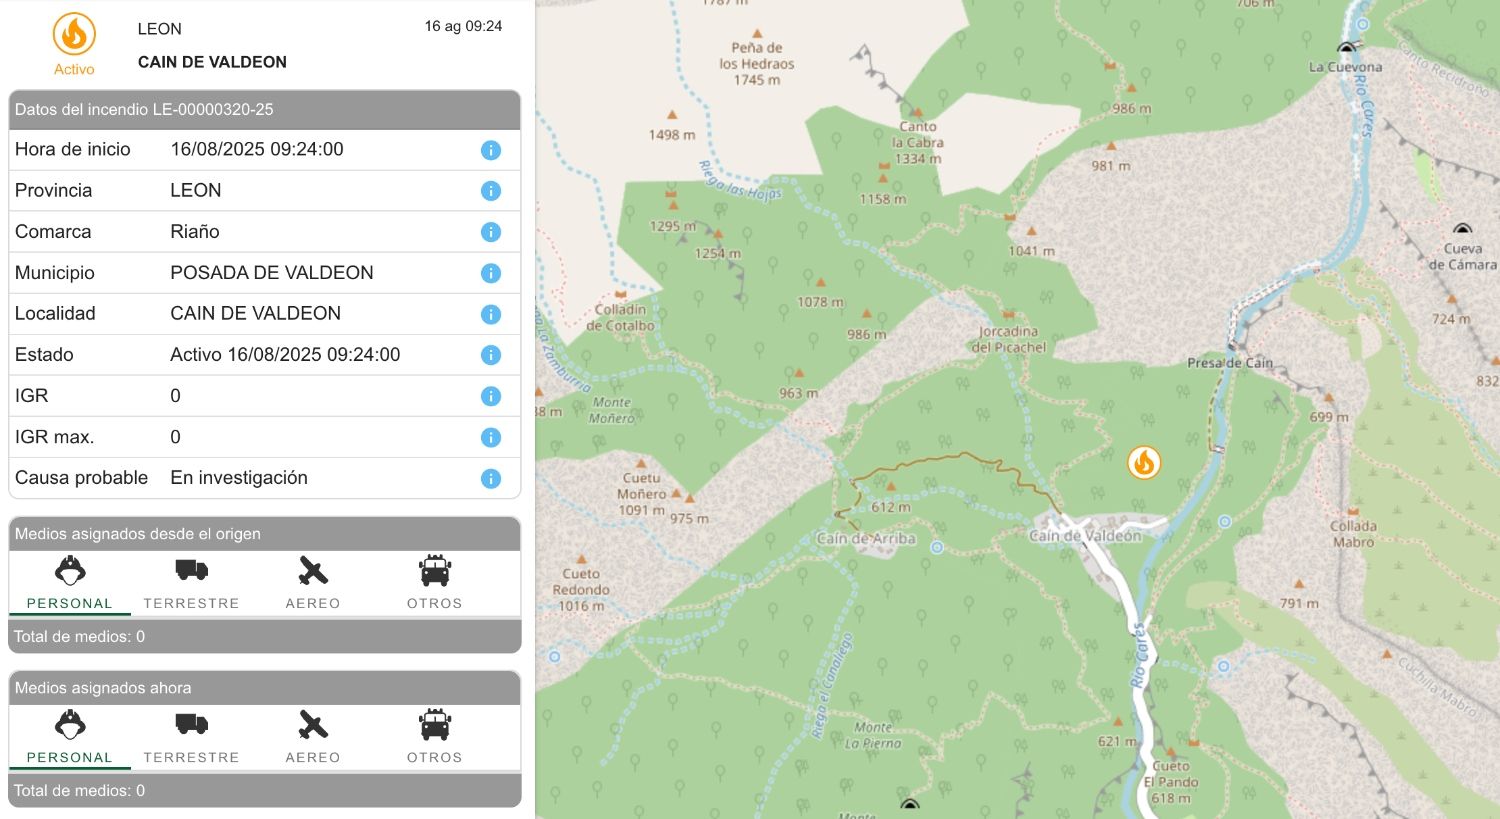The image size is (1500, 819).
Task: Open info for Causa probable row
Action: coord(490,478)
